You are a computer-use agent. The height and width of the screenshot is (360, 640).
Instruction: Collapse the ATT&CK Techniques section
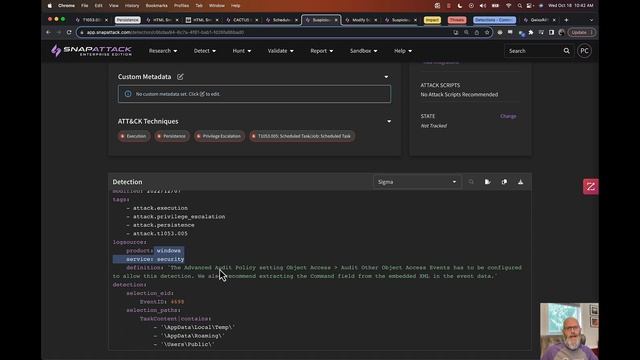[389, 121]
